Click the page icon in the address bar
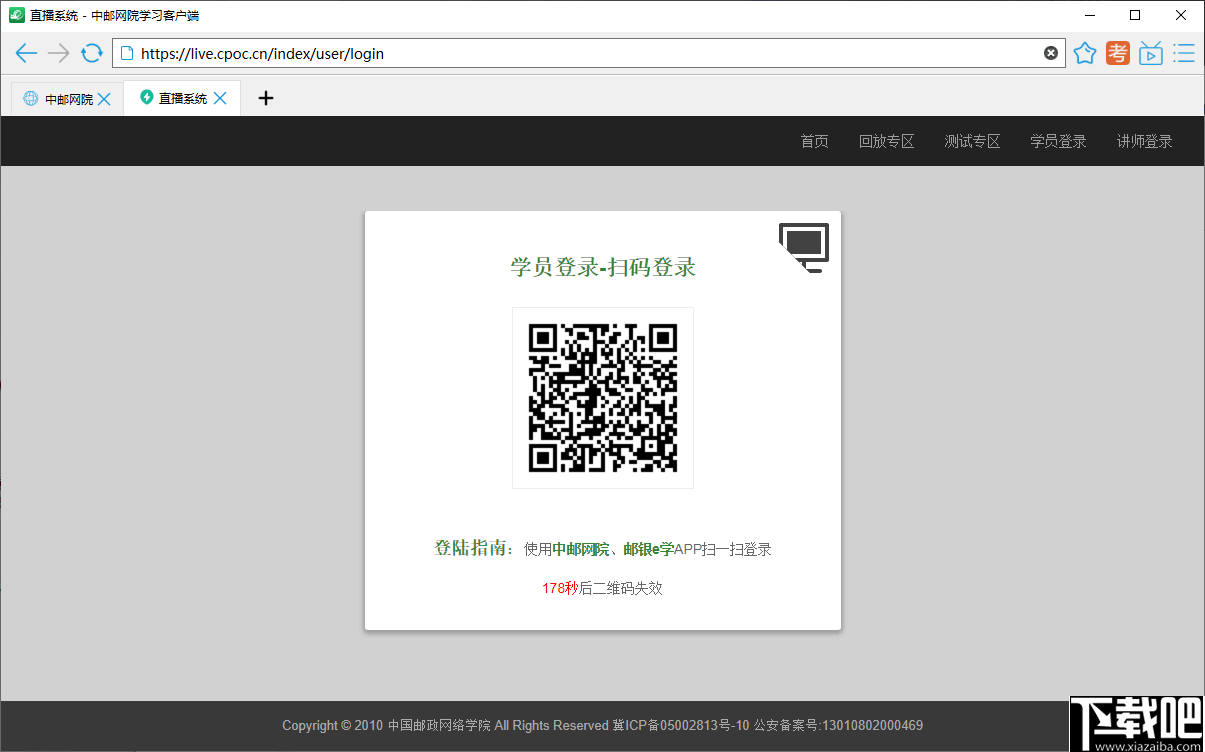This screenshot has height=752, width=1205. coord(127,54)
